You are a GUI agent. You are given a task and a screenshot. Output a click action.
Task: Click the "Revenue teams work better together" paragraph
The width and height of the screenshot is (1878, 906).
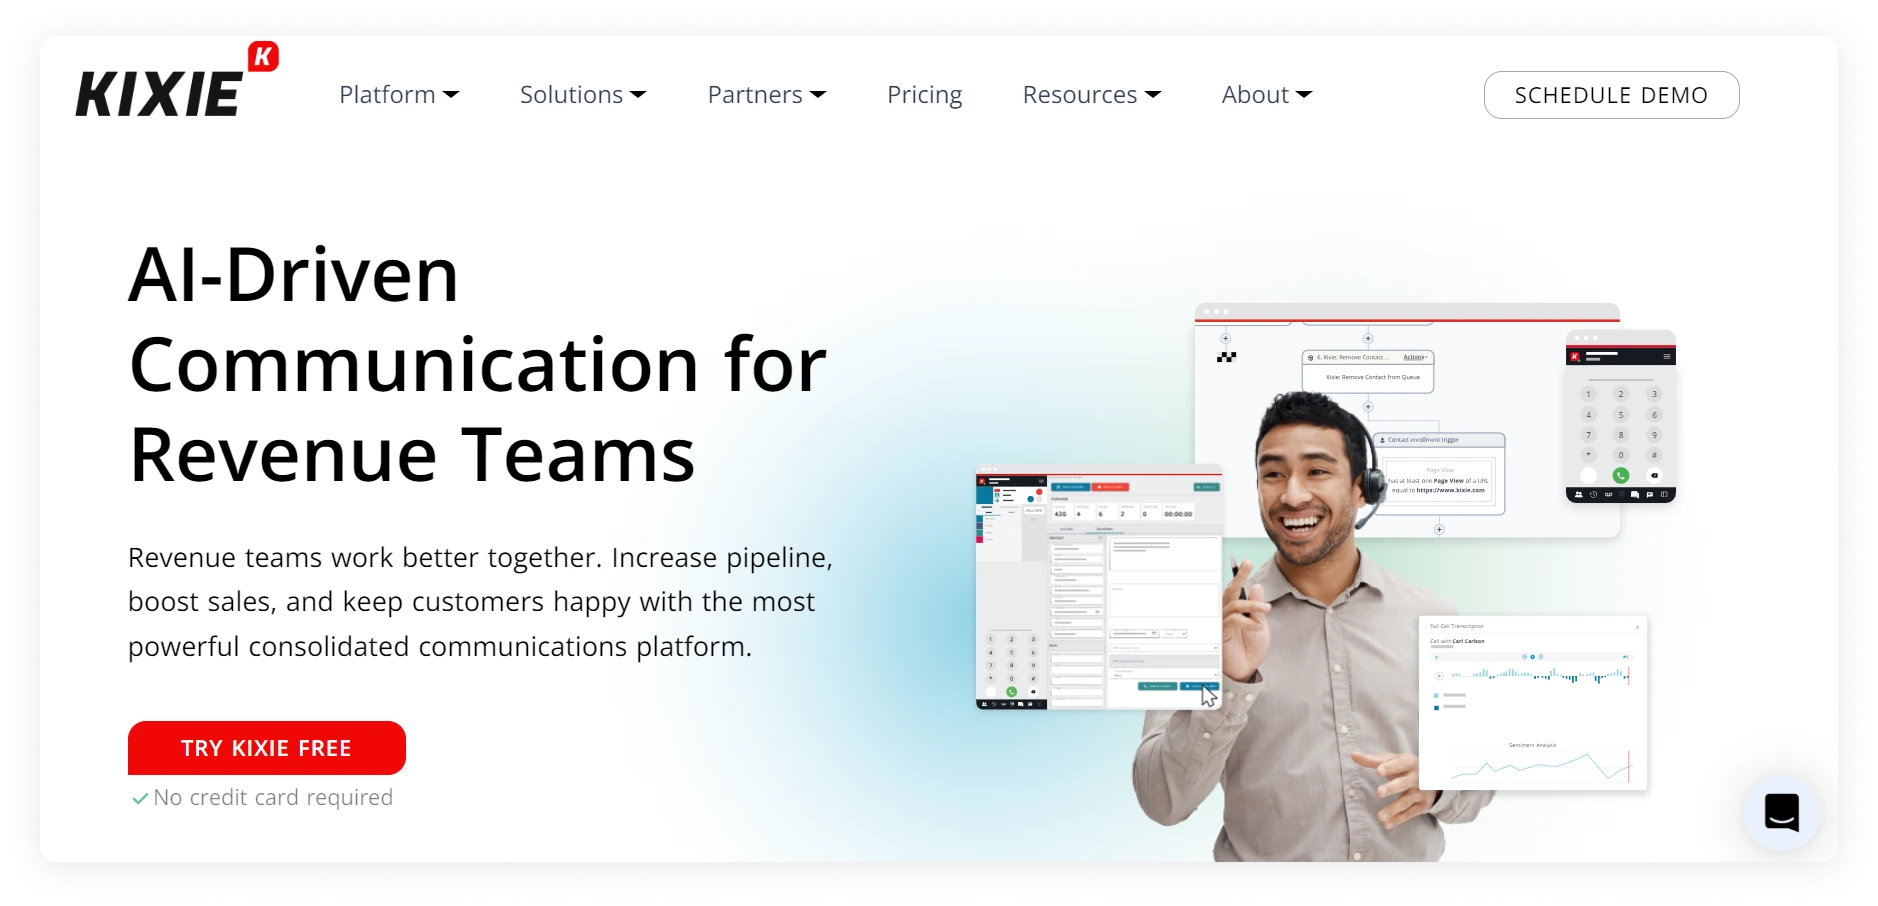click(480, 602)
